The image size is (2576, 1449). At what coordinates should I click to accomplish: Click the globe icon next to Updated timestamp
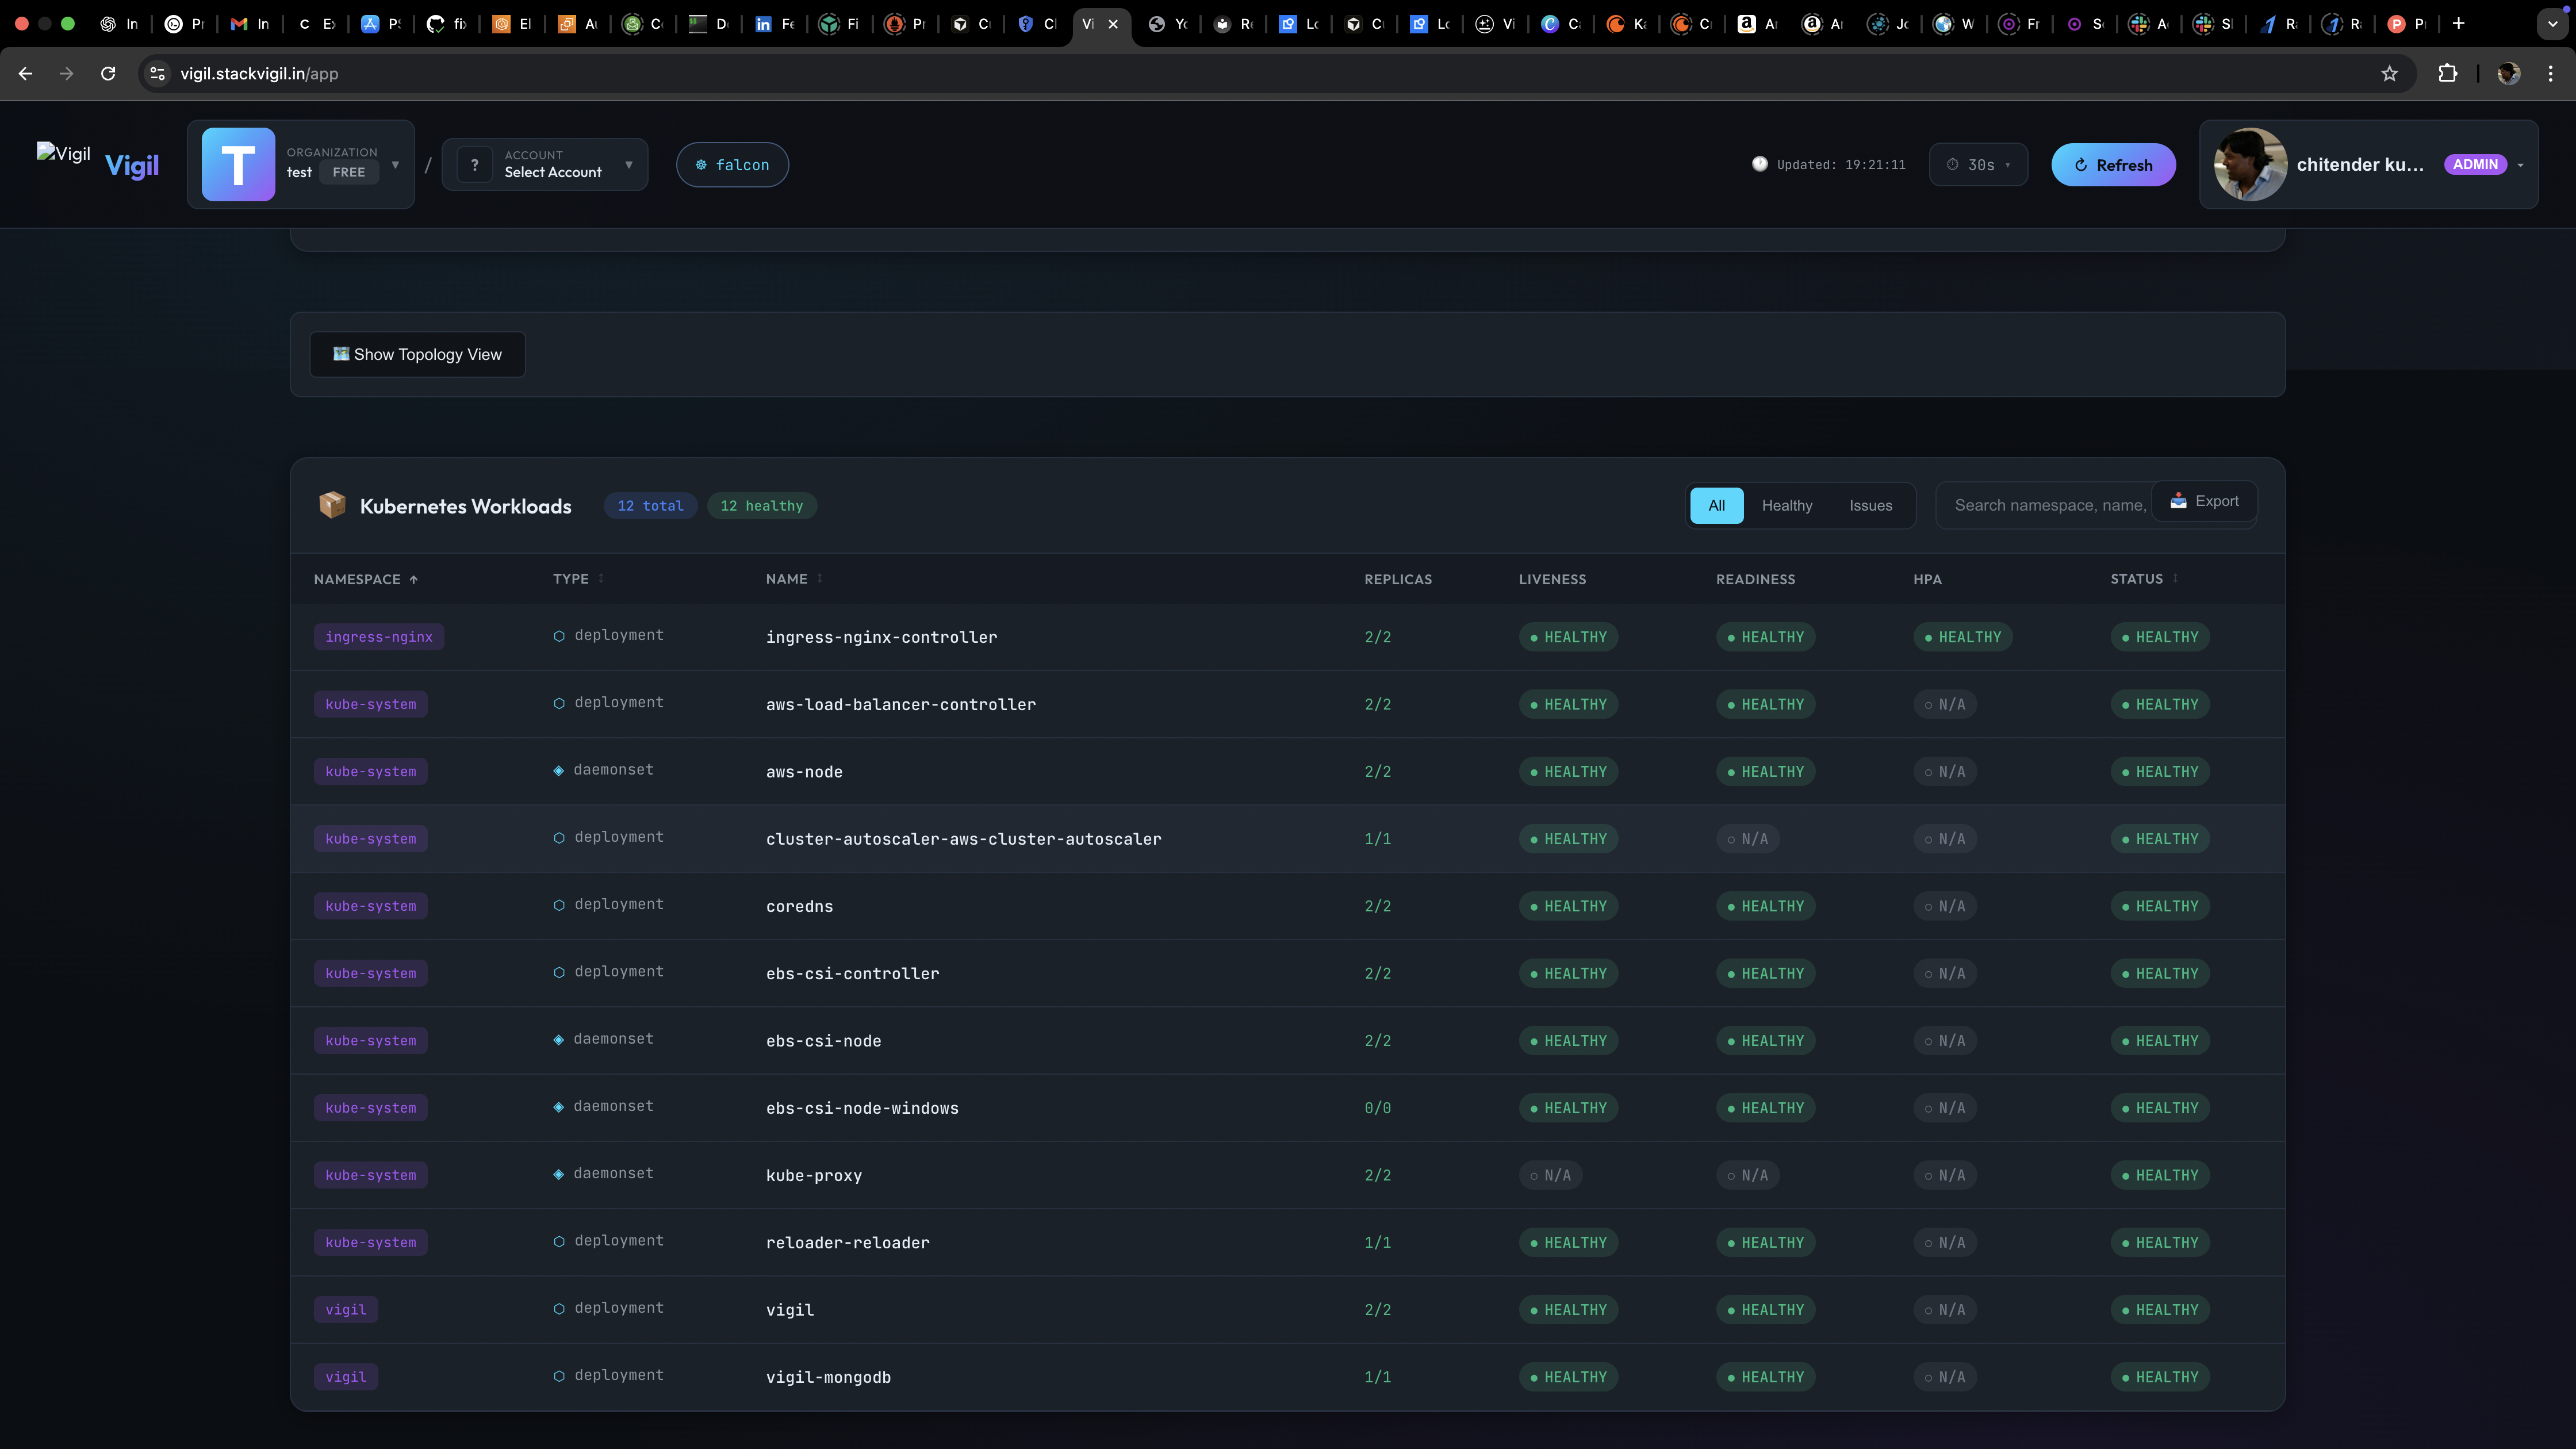tap(1761, 164)
